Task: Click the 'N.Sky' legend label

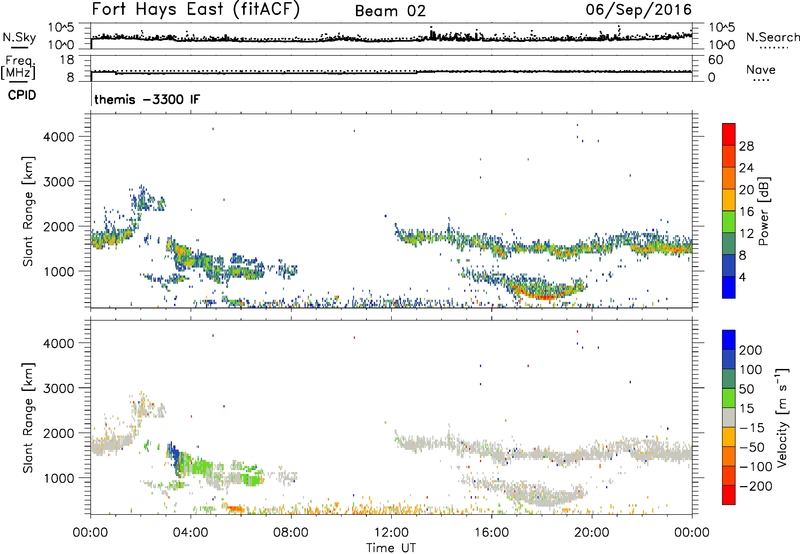Action: [x=19, y=37]
